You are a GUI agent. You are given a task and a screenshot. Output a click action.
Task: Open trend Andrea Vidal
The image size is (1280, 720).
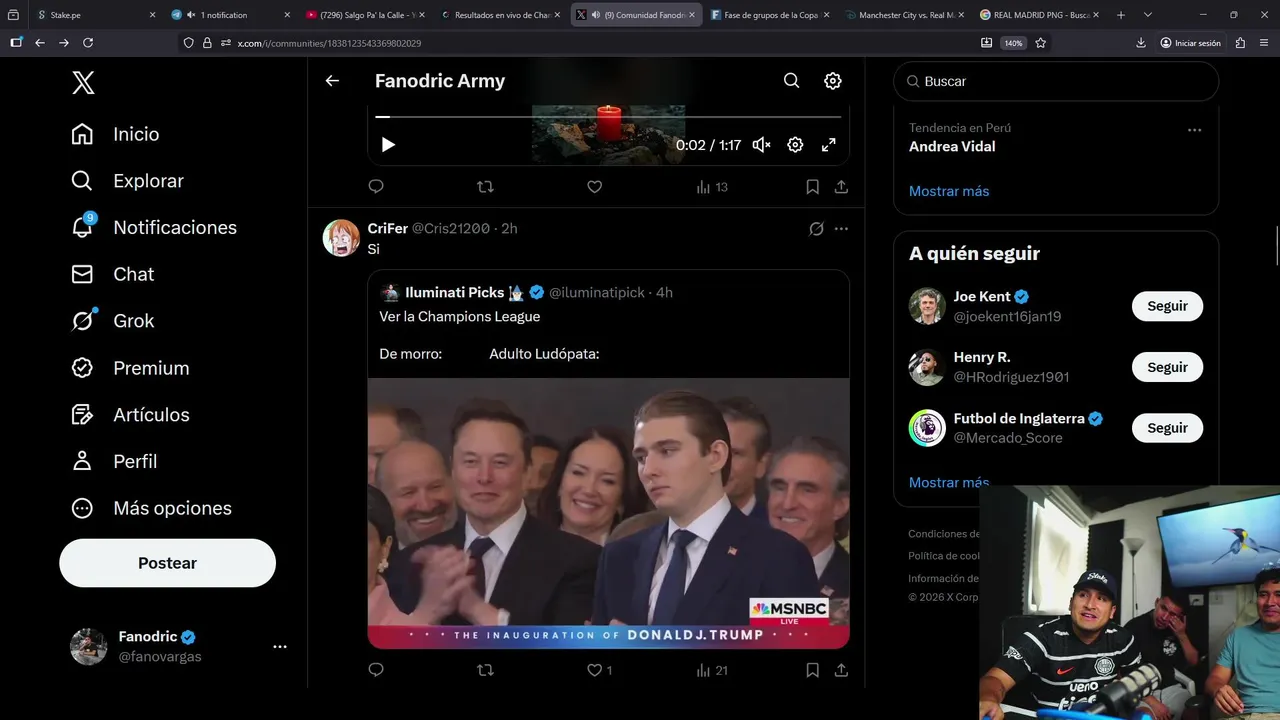(952, 146)
